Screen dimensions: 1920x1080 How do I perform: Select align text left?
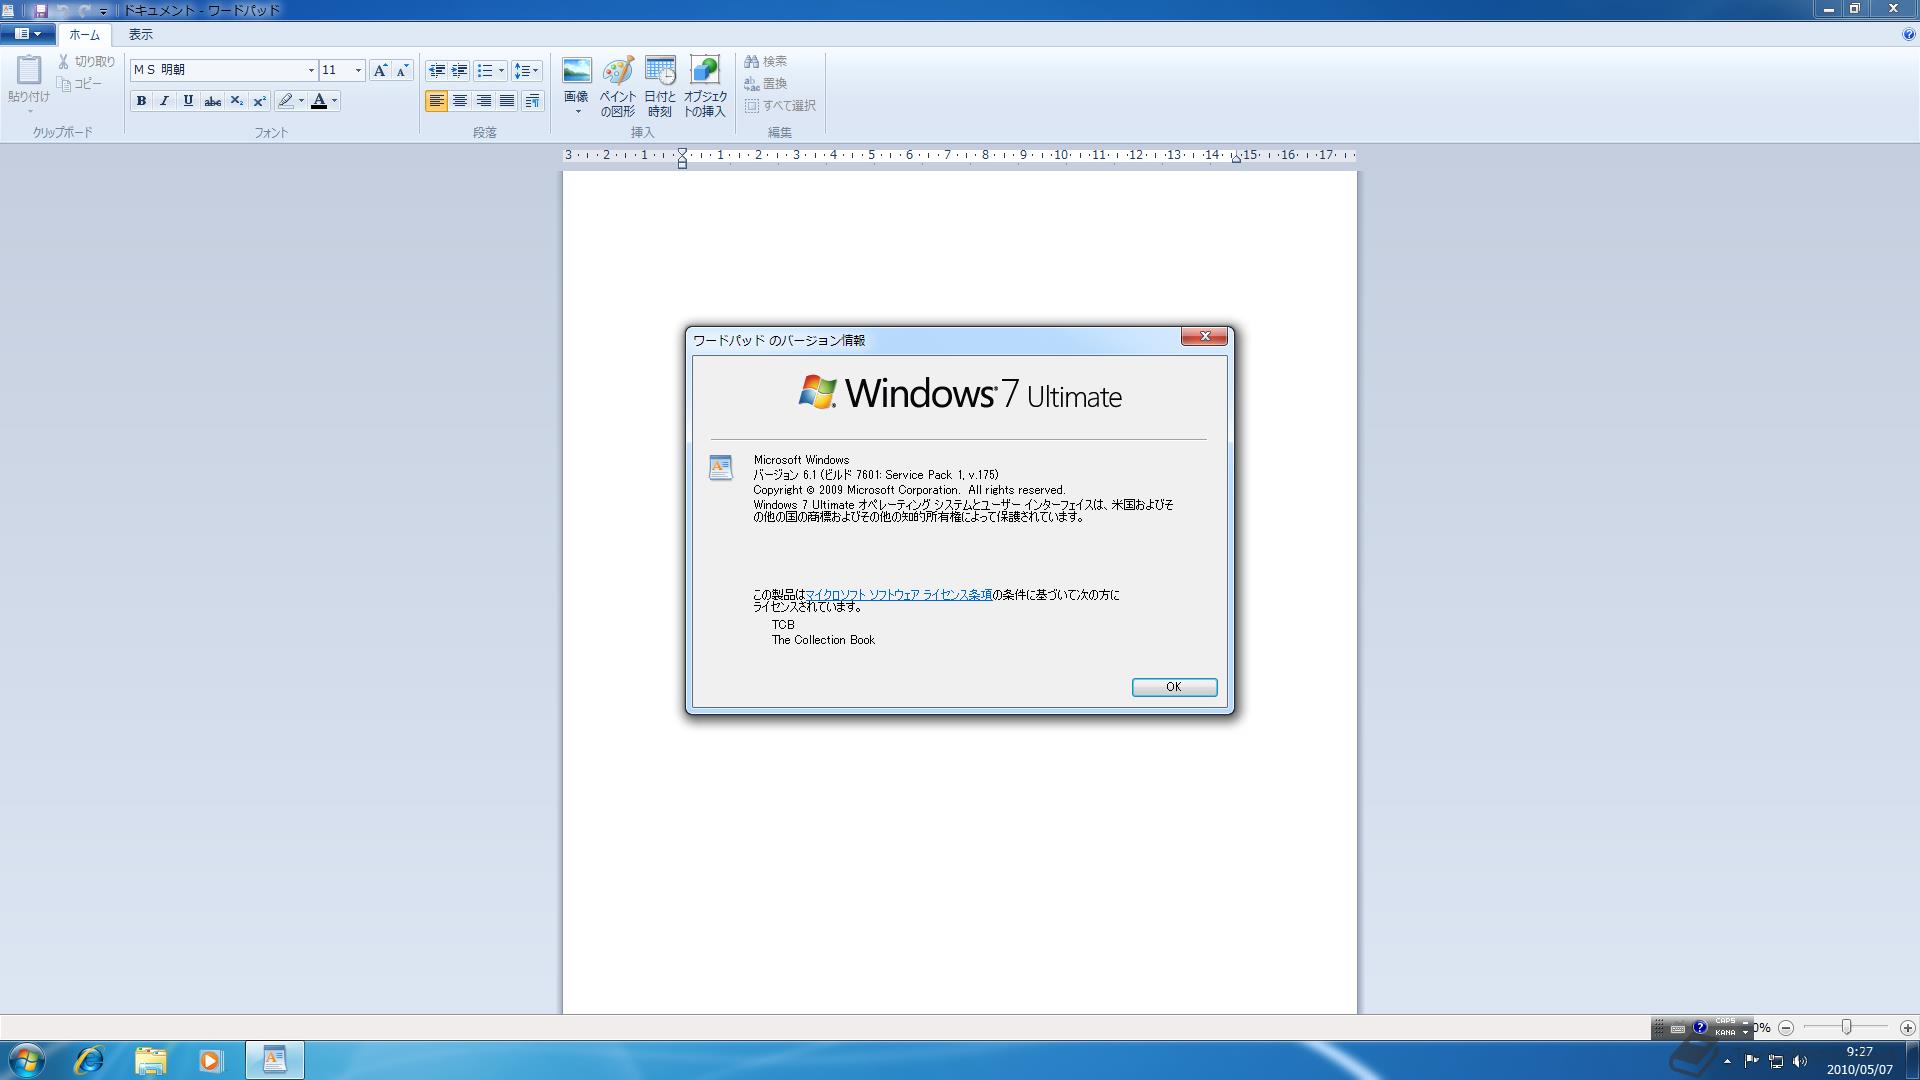436,101
